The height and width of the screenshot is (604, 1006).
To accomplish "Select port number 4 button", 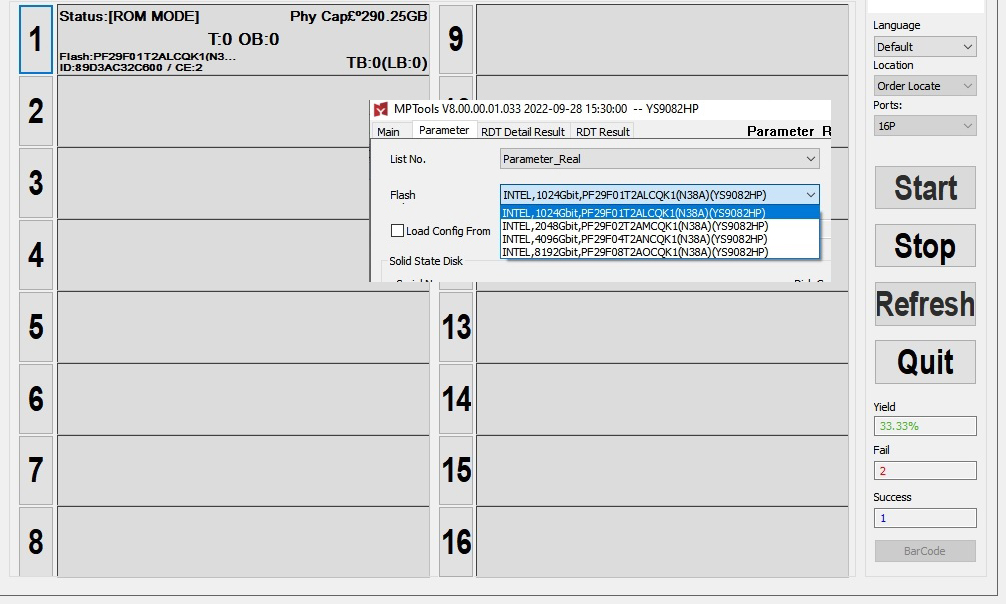I will (x=36, y=255).
